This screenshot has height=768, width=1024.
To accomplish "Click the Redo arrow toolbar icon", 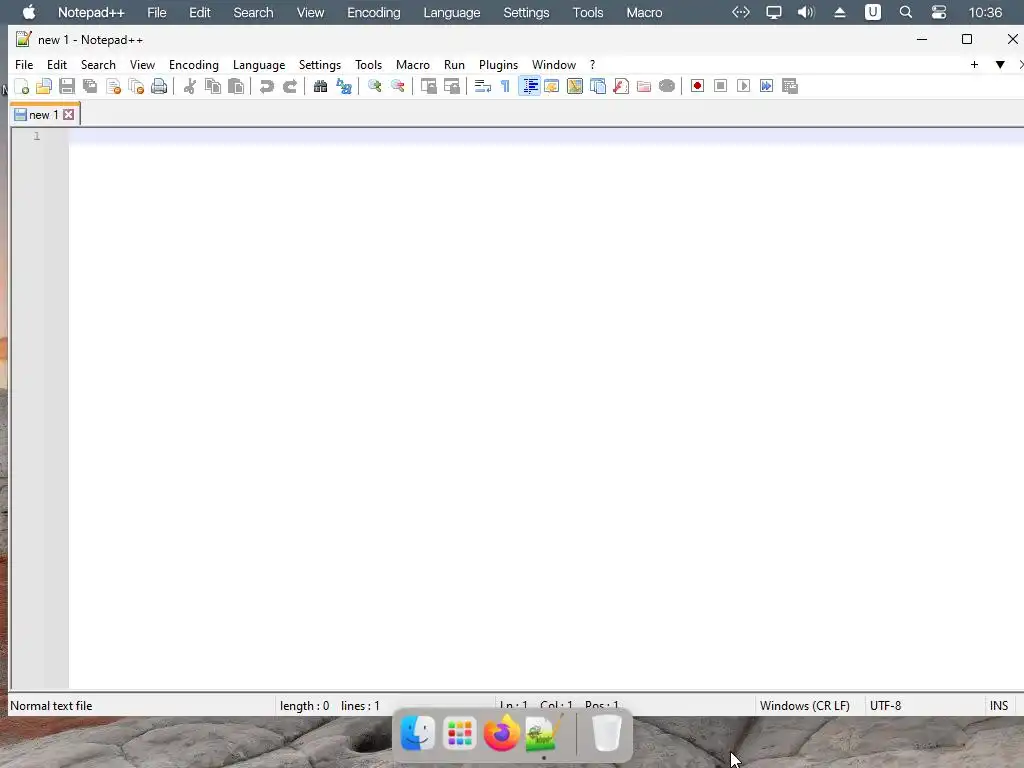I will [x=289, y=86].
